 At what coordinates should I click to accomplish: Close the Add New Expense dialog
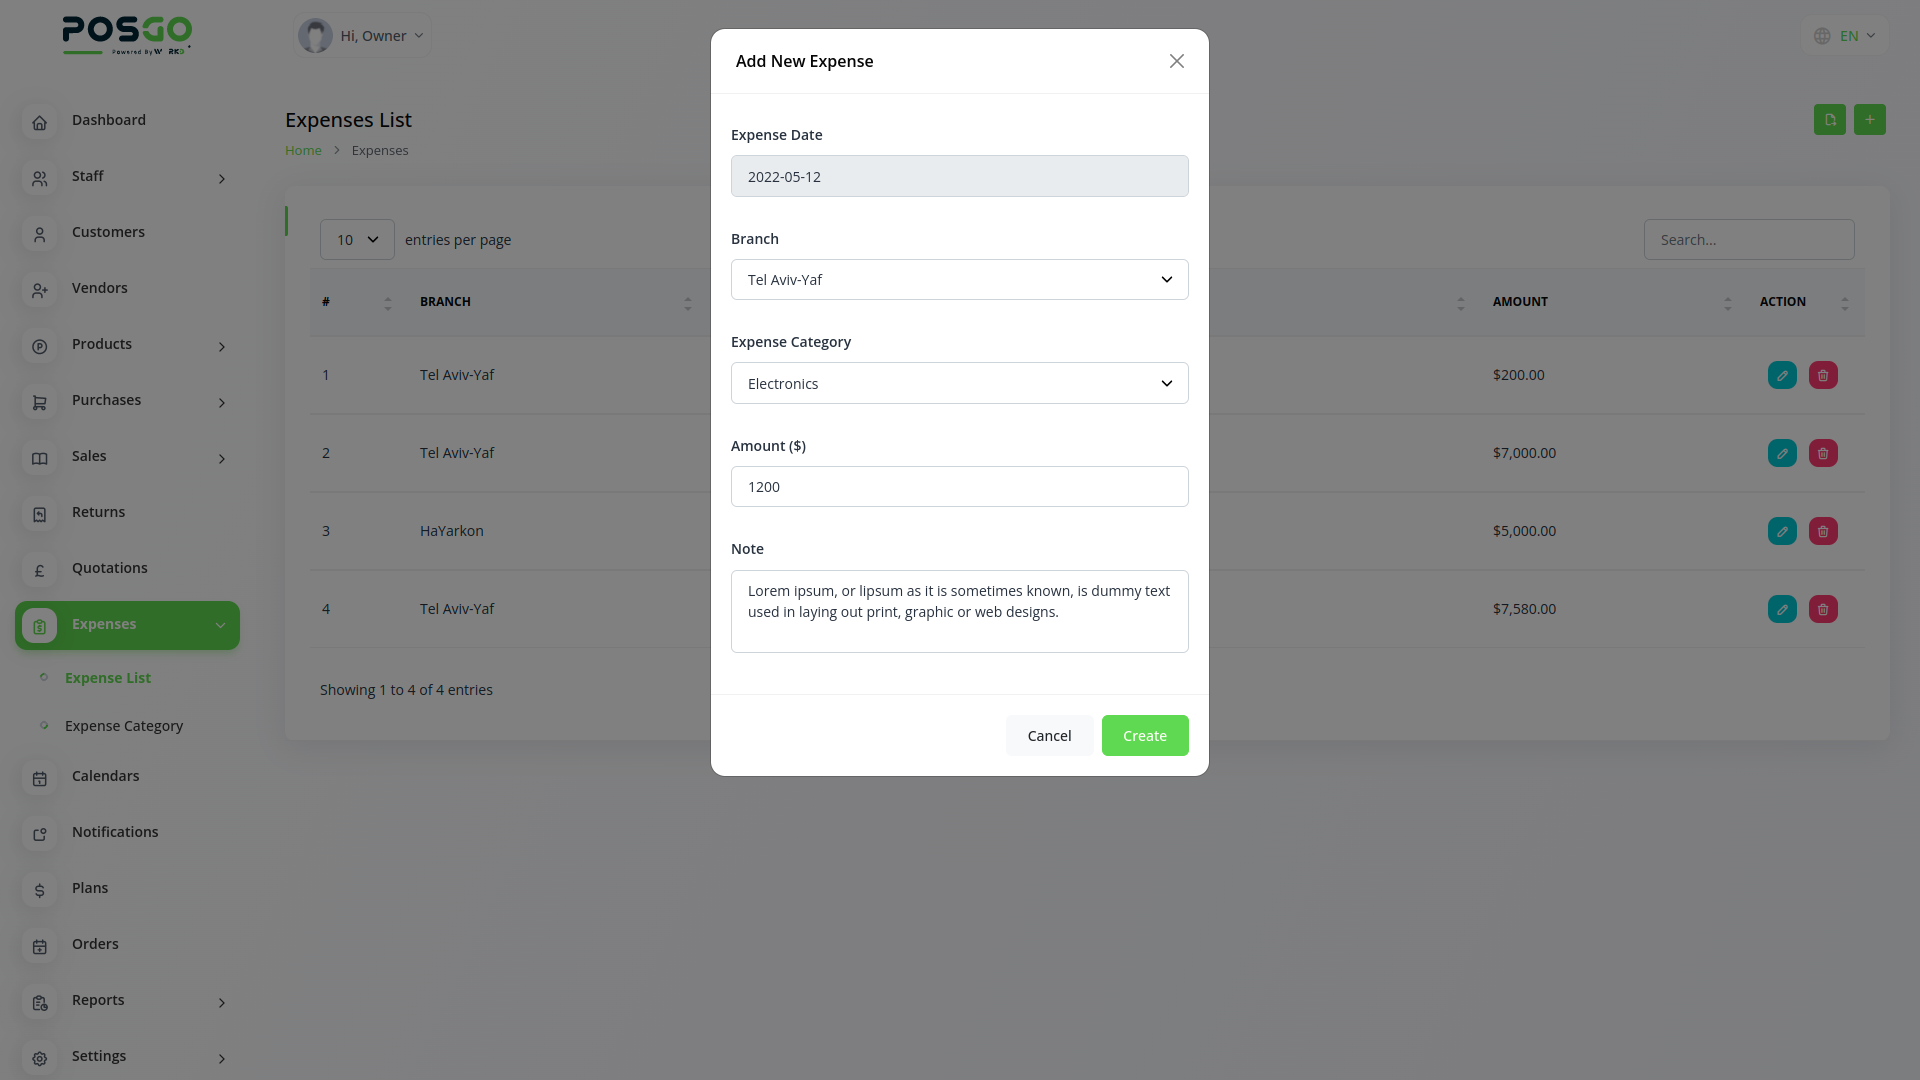[1176, 61]
